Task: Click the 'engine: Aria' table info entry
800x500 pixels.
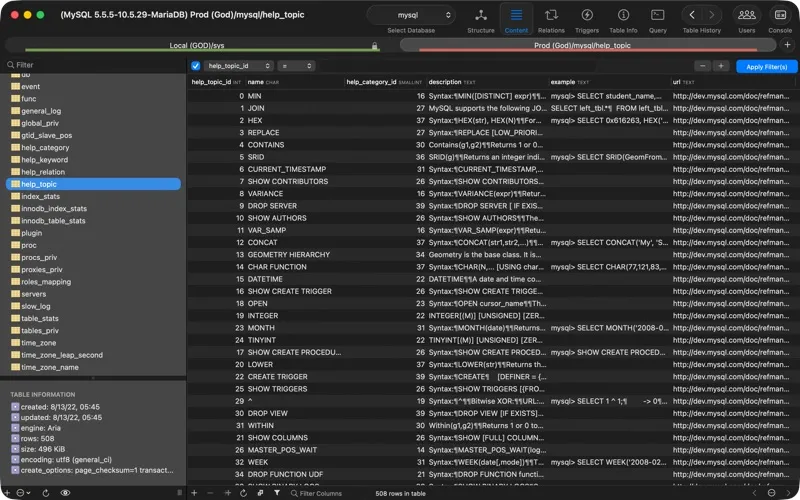Action: pyautogui.click(x=41, y=428)
